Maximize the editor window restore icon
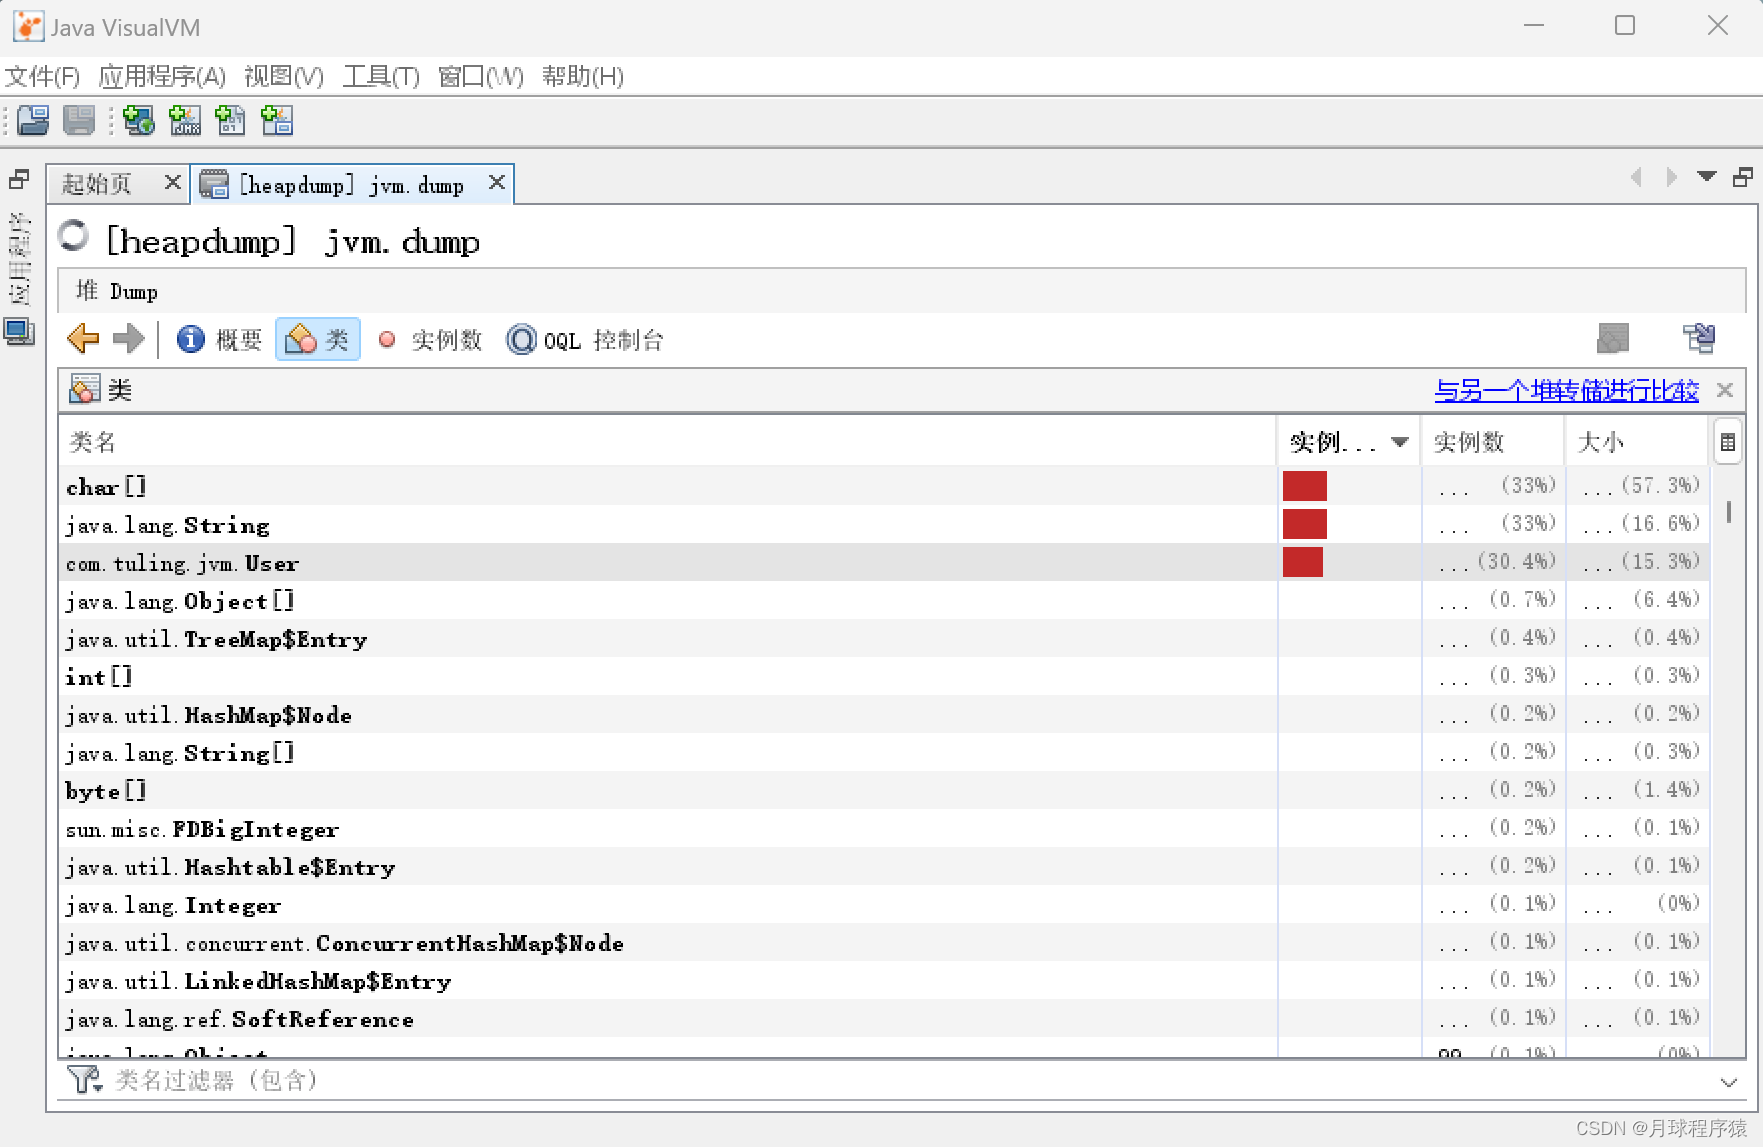Screen dimensions: 1763x1147 [1743, 177]
